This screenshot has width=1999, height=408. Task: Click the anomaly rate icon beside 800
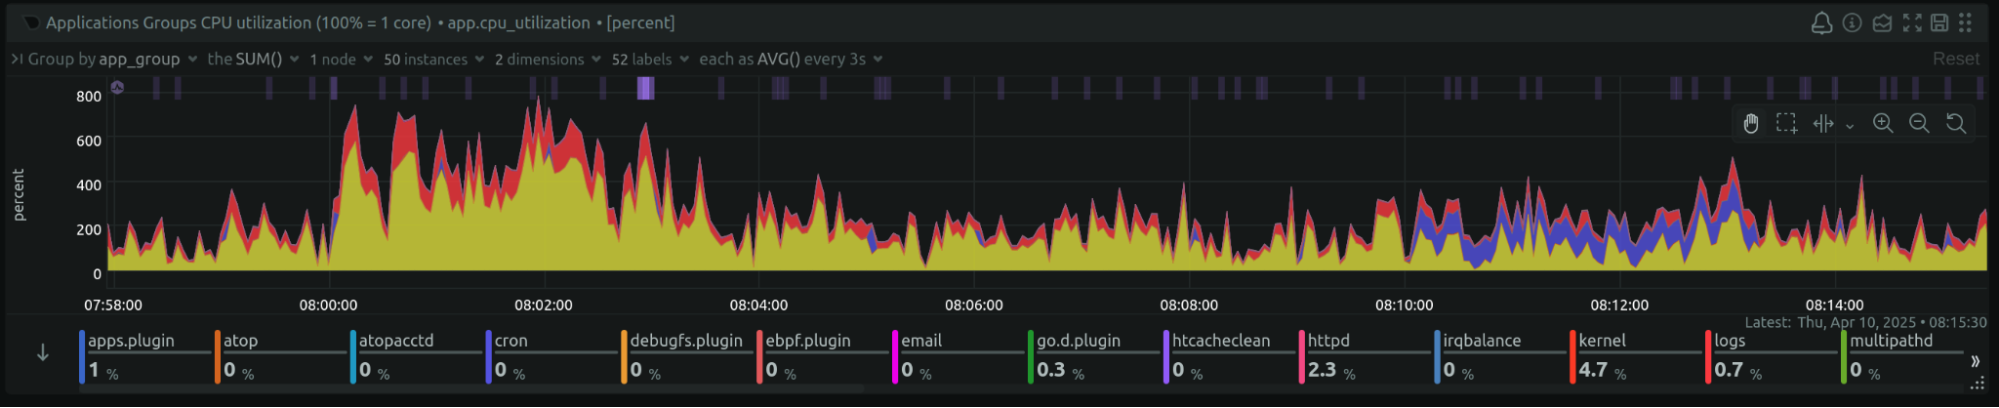click(117, 88)
